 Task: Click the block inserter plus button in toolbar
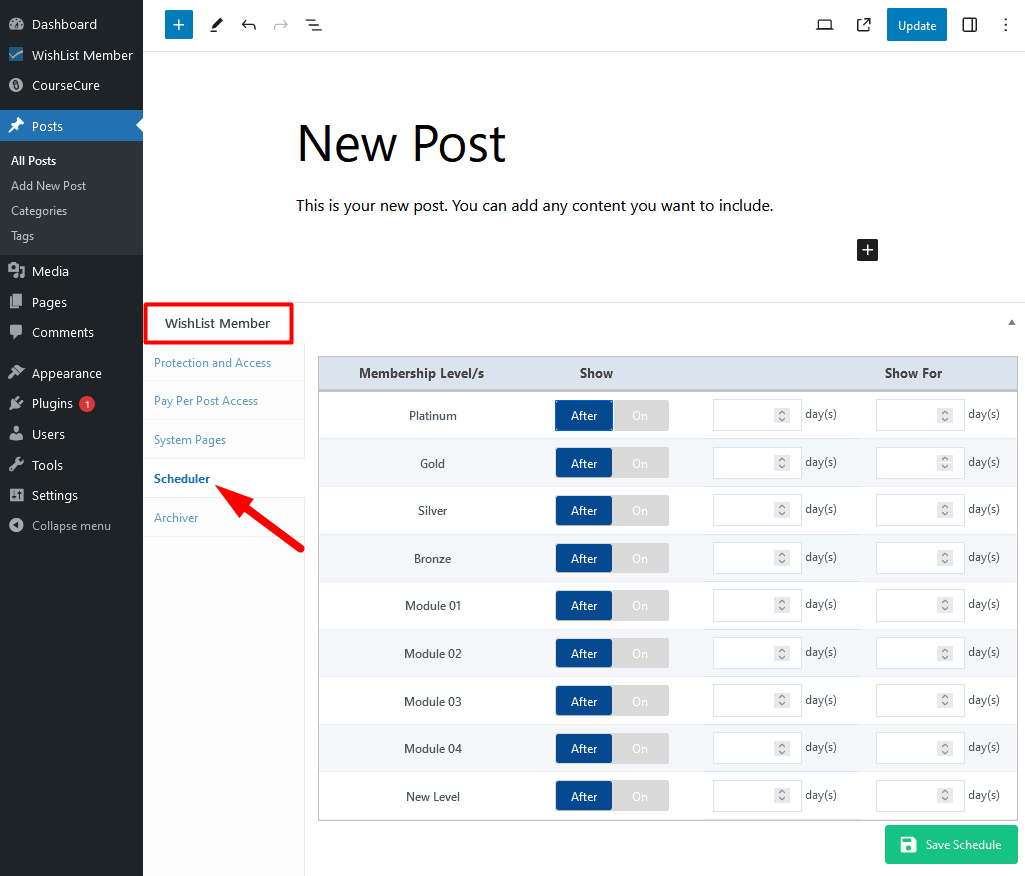(178, 25)
